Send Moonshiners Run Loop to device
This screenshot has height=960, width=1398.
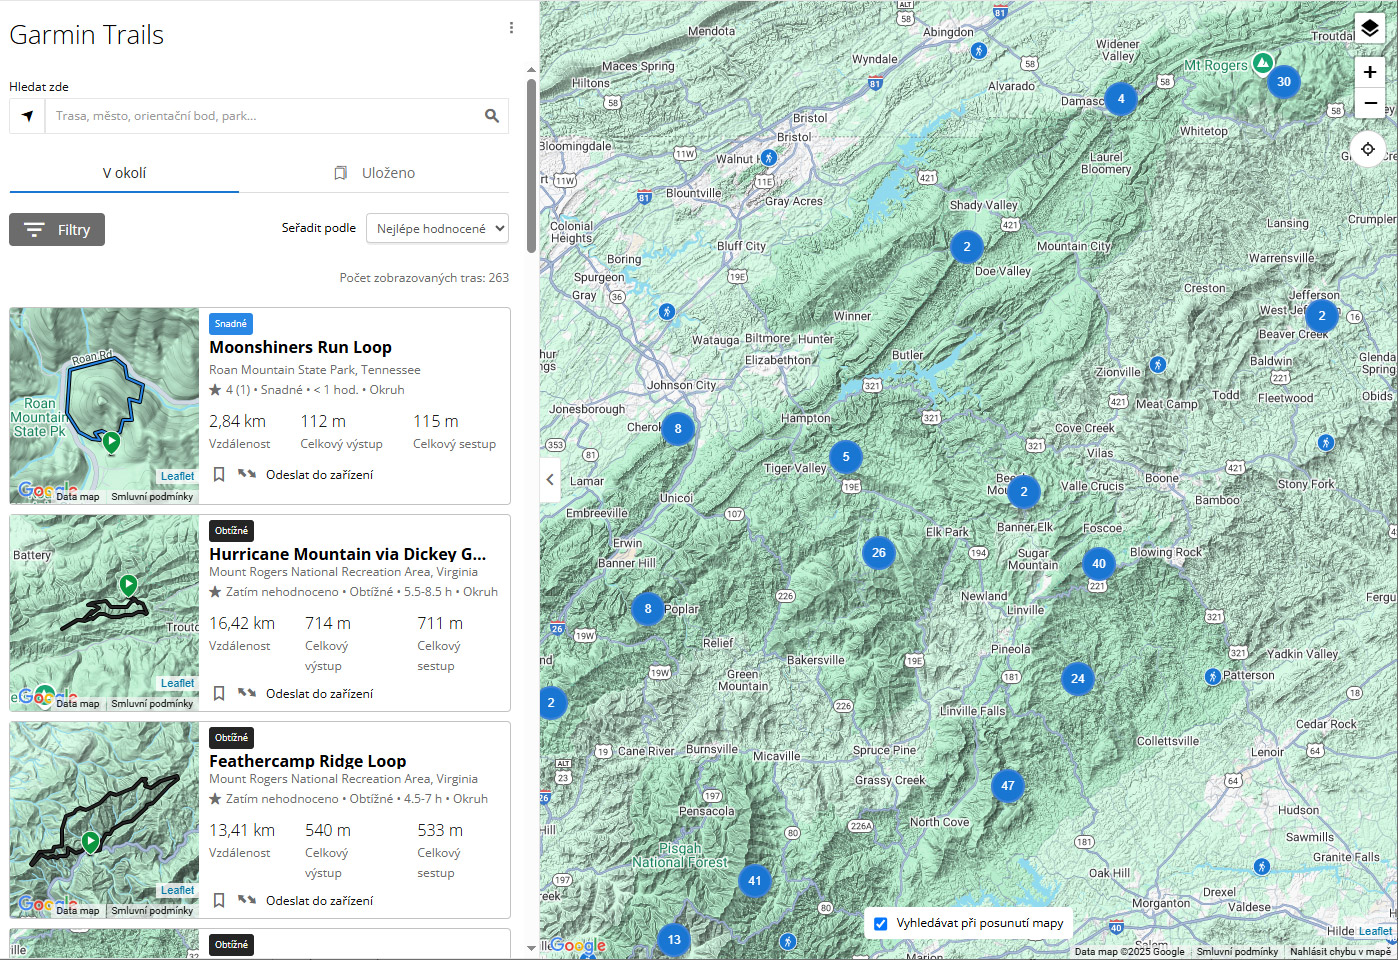(305, 474)
